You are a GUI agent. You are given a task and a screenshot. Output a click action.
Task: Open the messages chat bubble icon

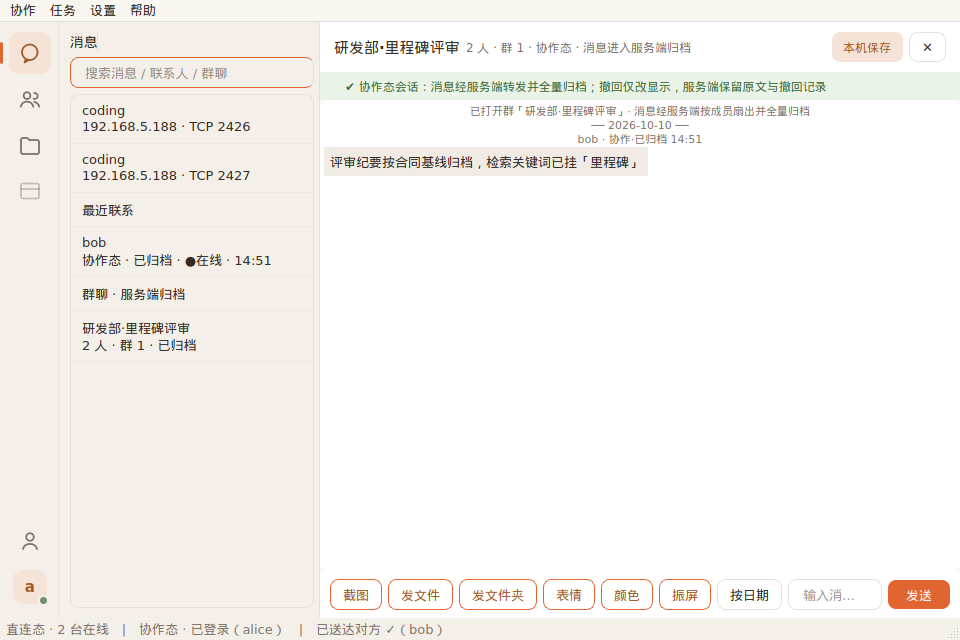click(29, 53)
